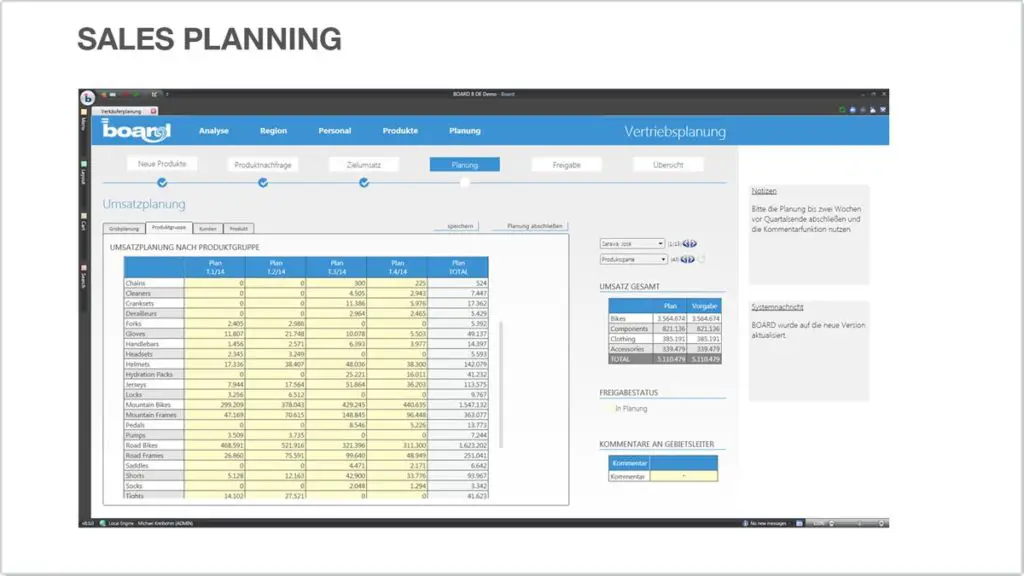Select the Chains row label

point(154,283)
